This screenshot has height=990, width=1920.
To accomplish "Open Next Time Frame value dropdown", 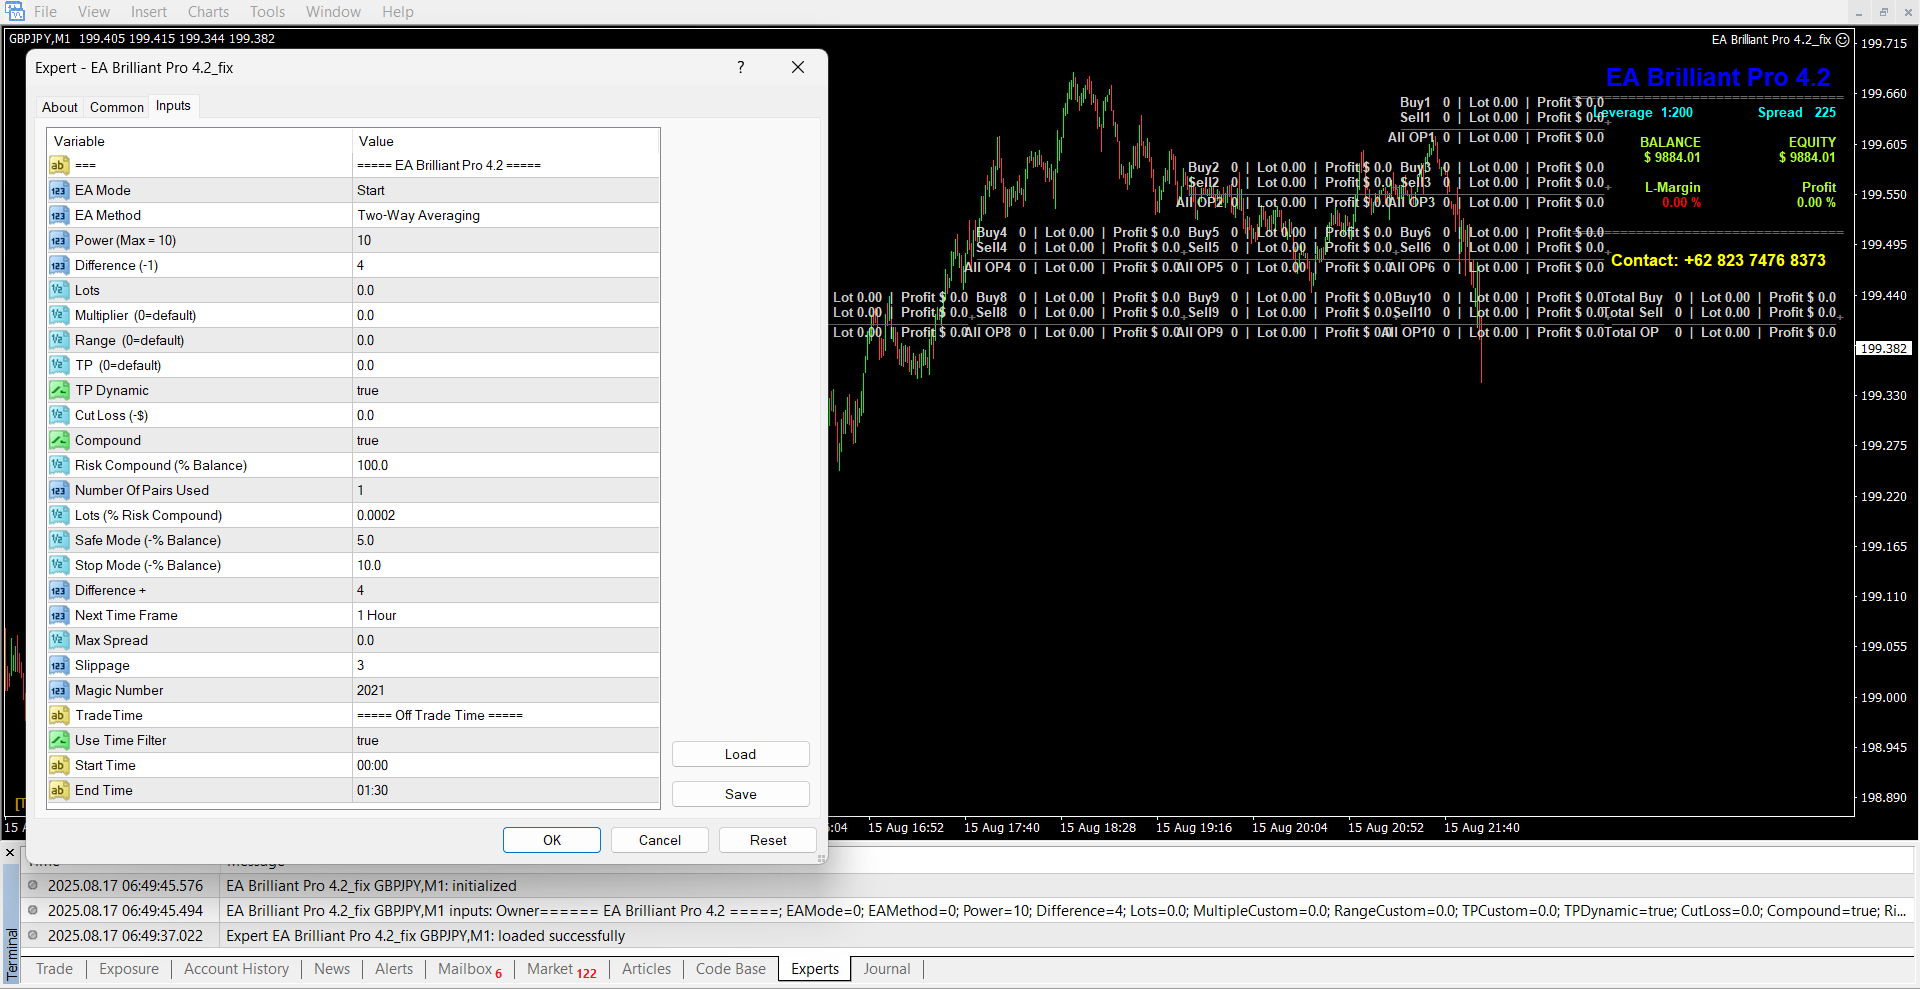I will 506,615.
